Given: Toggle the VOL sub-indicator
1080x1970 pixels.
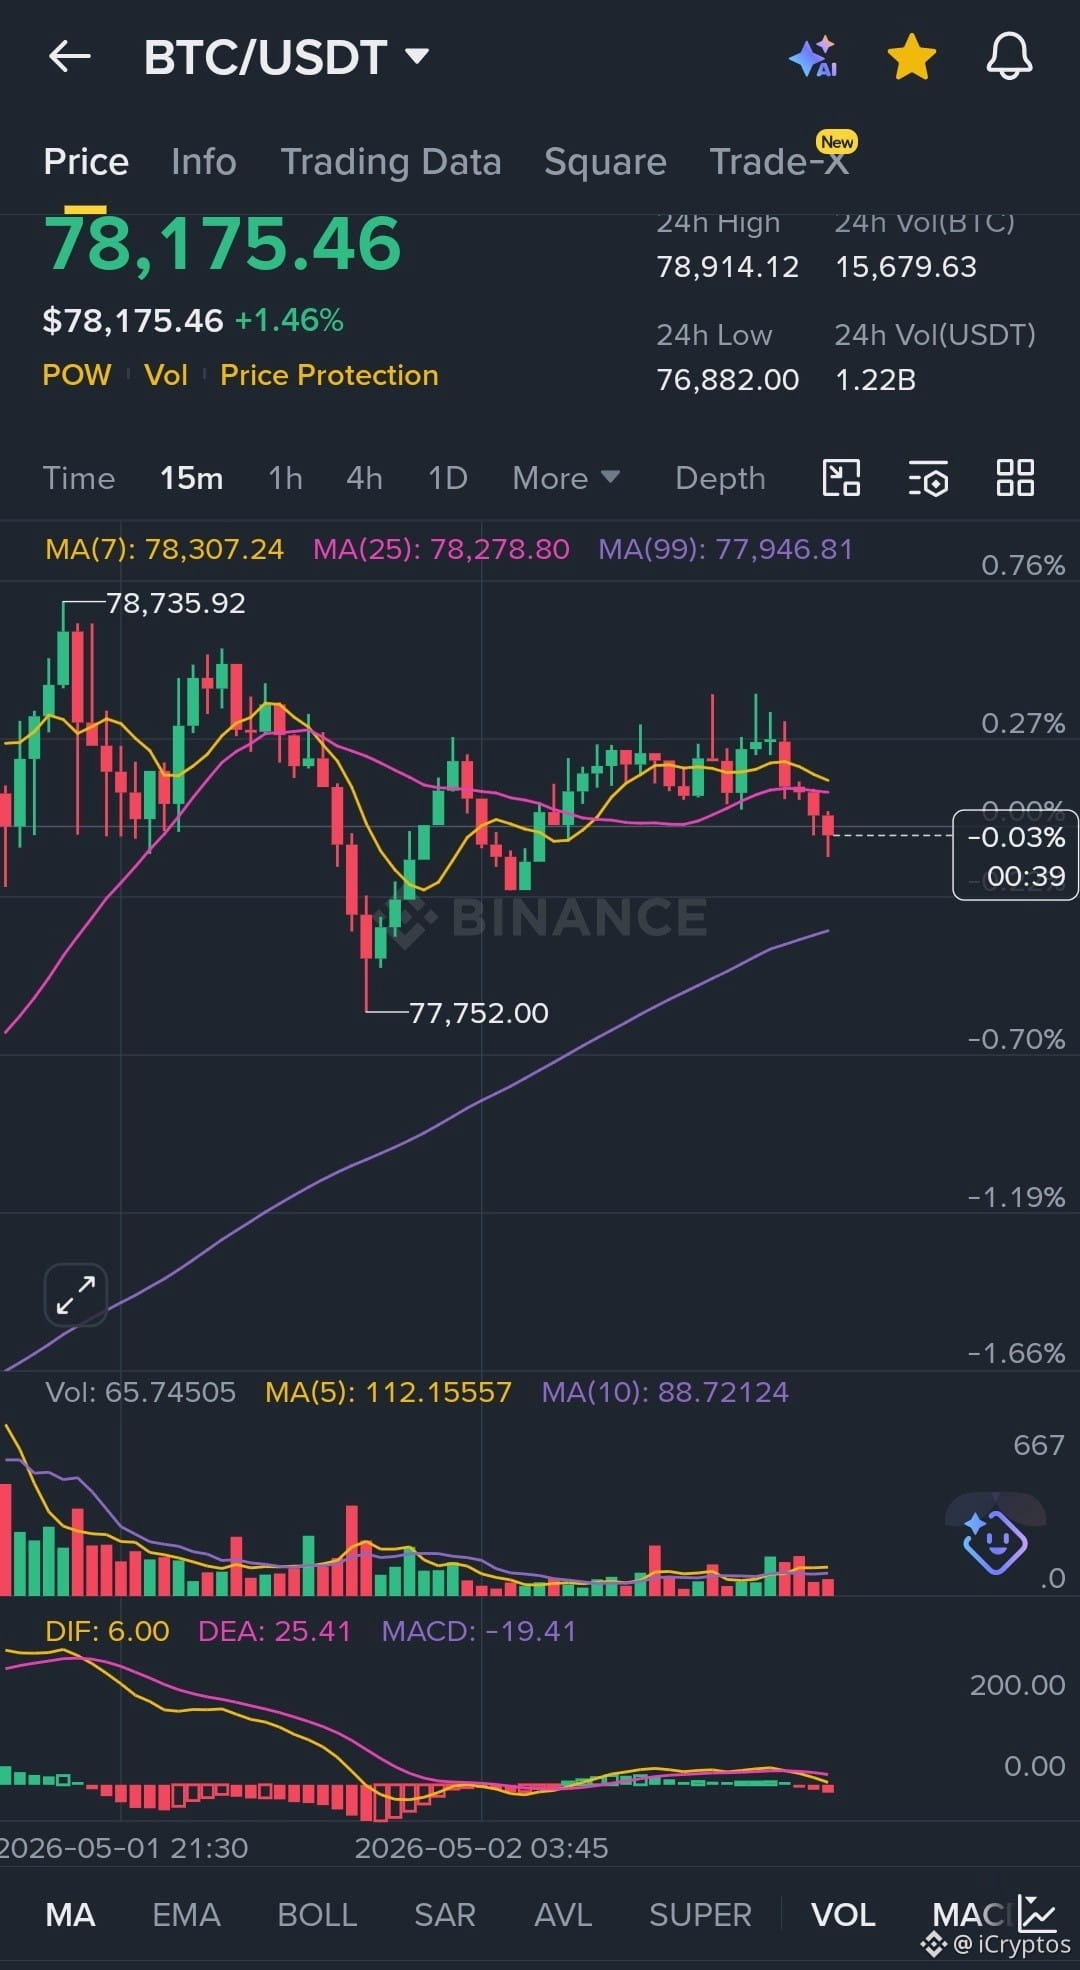Looking at the screenshot, I should pyautogui.click(x=843, y=1914).
